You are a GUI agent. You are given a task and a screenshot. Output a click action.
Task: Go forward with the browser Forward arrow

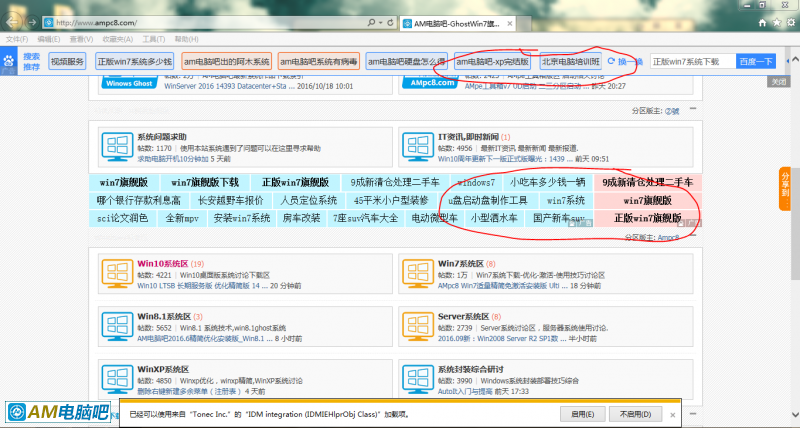pos(32,22)
